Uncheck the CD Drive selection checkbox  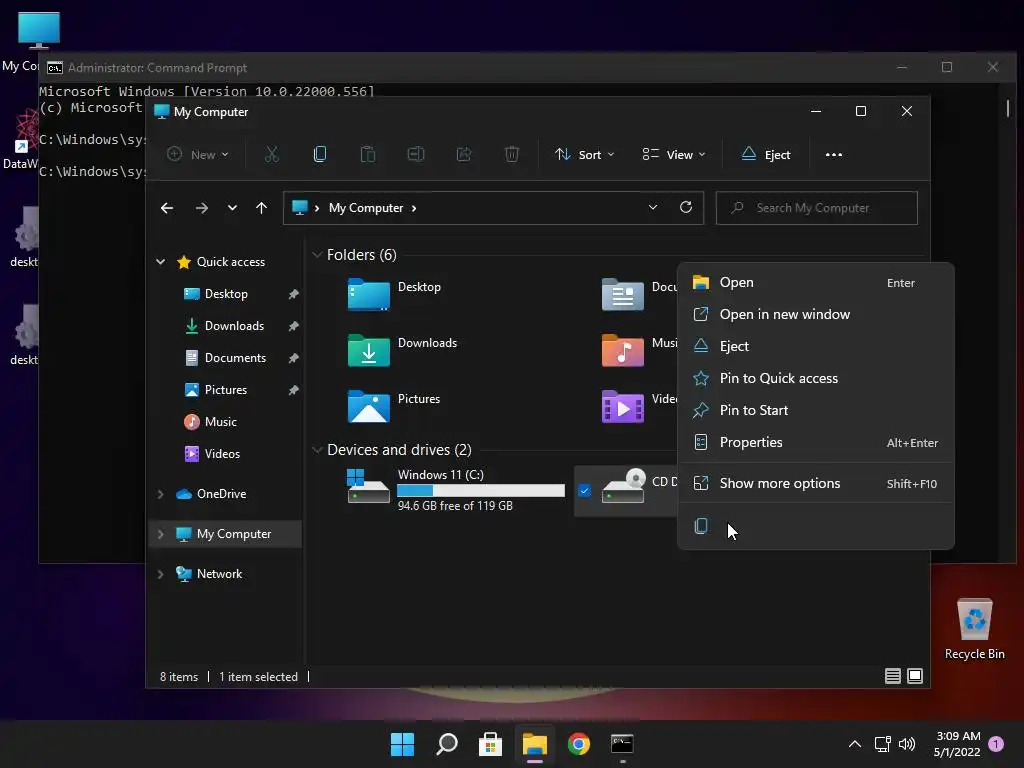coord(584,490)
